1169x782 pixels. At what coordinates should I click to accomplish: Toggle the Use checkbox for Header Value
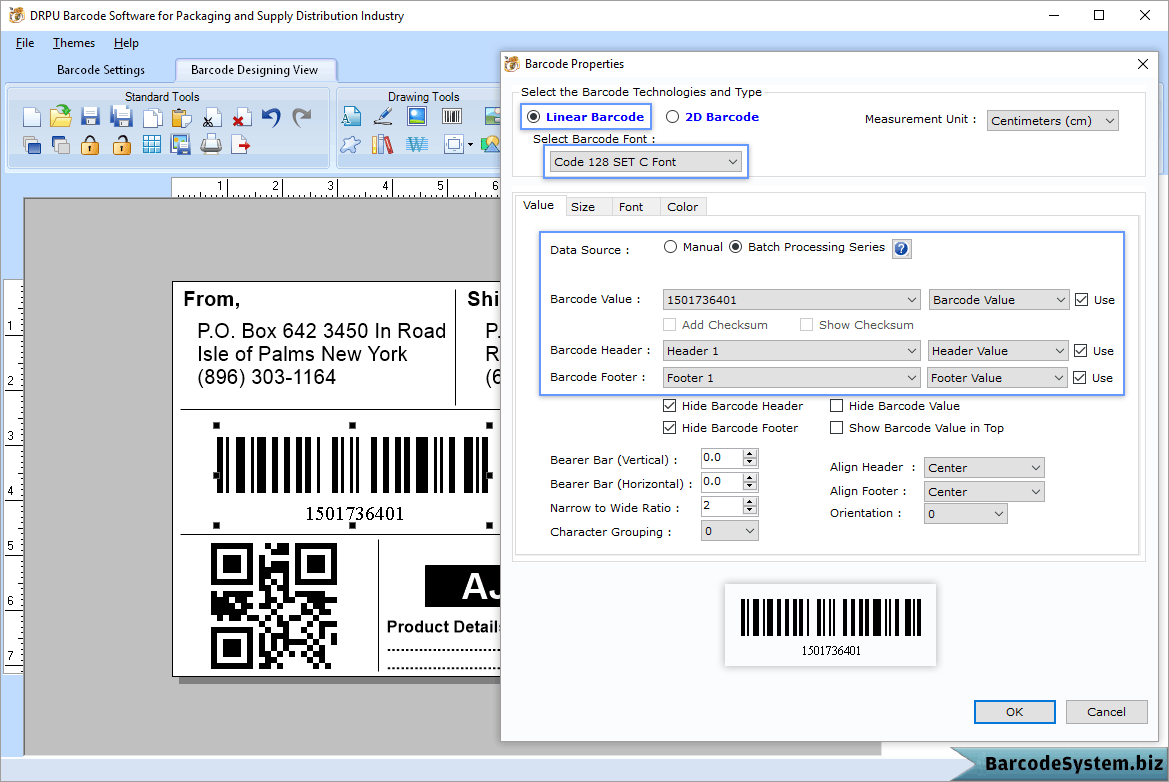pyautogui.click(x=1080, y=350)
